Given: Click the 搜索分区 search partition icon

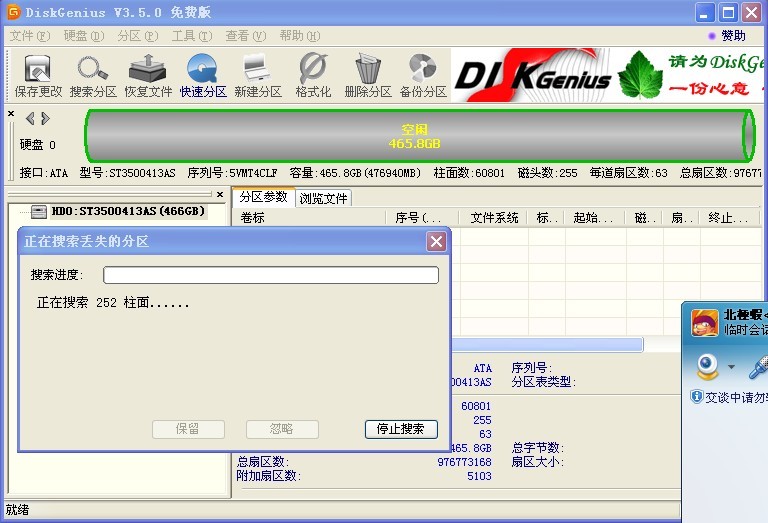Looking at the screenshot, I should point(93,74).
